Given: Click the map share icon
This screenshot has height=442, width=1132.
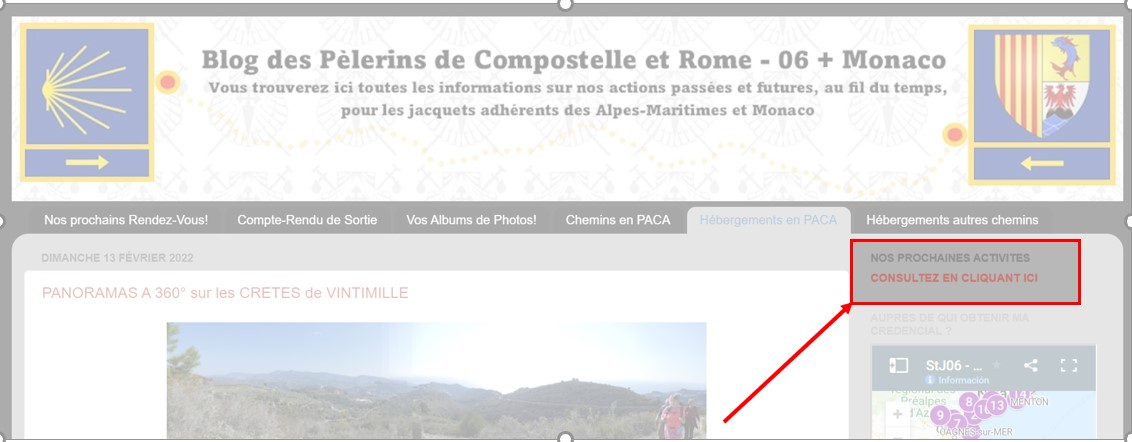Looking at the screenshot, I should pyautogui.click(x=1031, y=365).
